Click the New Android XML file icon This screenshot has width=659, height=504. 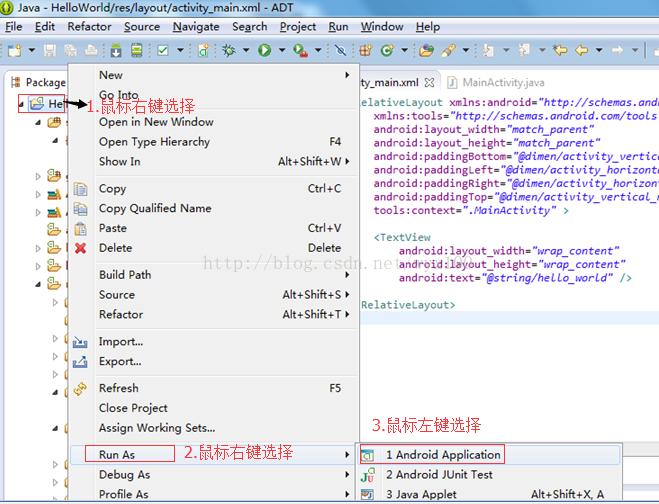tap(203, 50)
